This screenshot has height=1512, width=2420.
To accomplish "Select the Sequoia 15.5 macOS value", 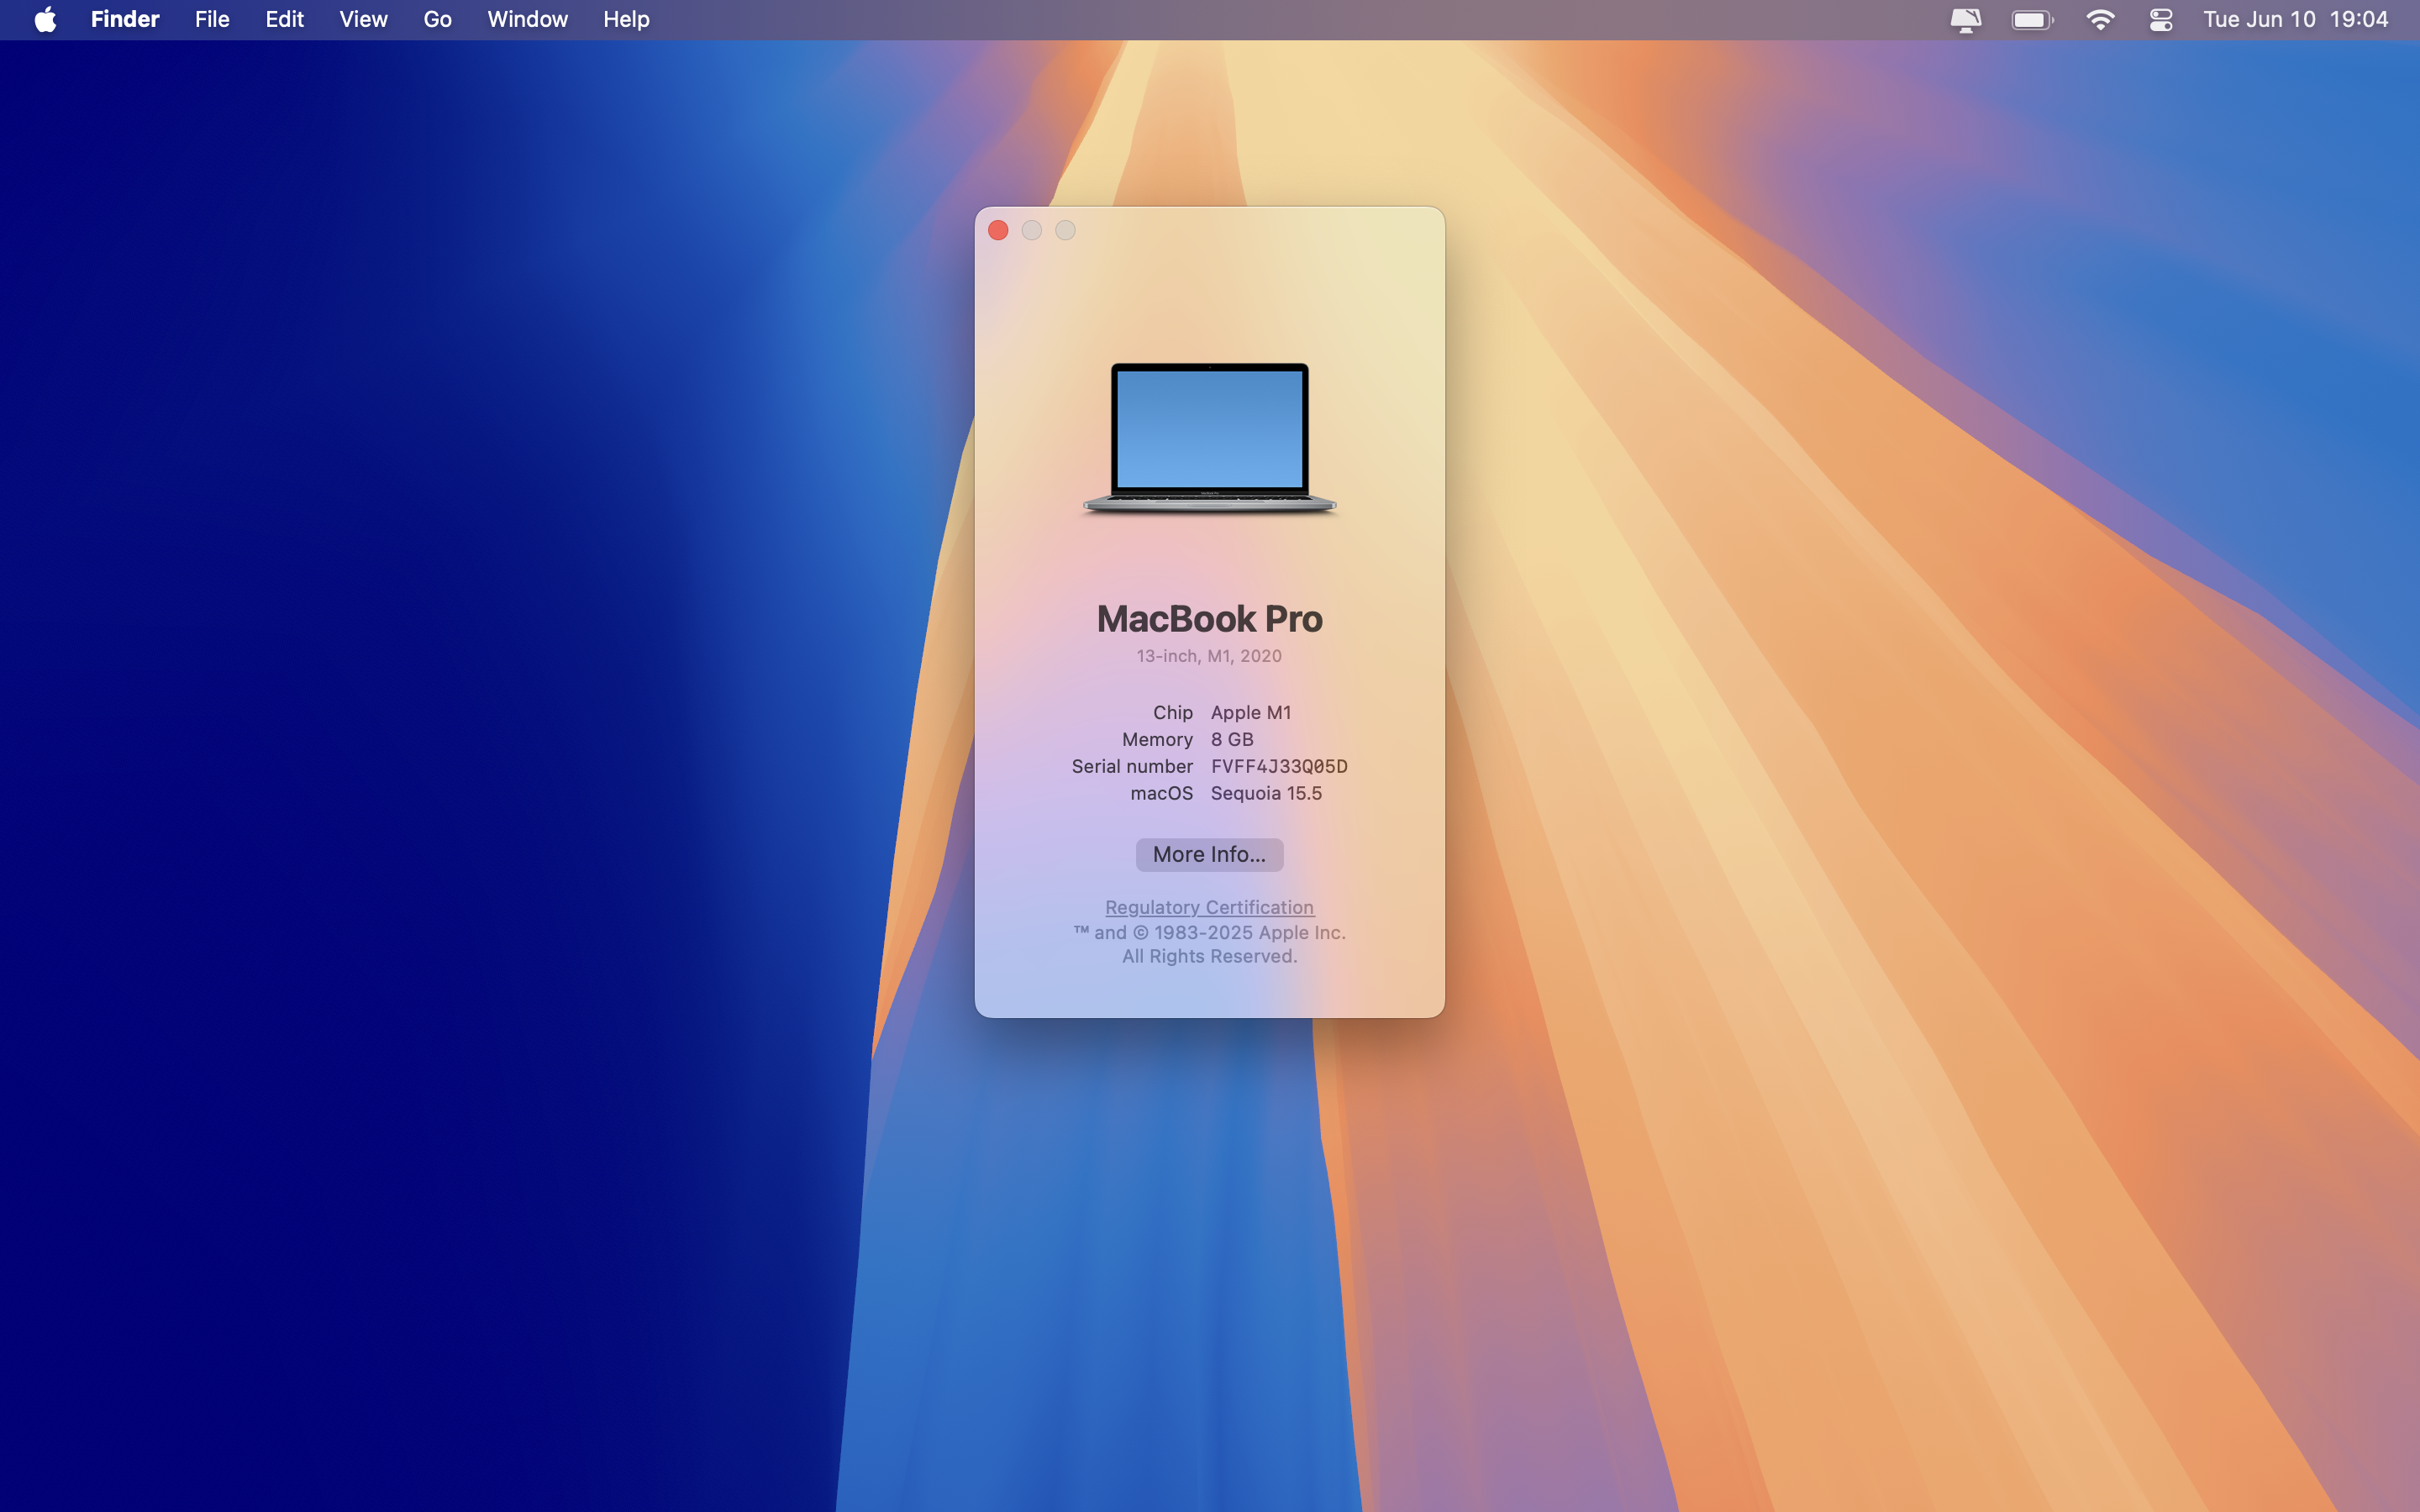I will (1266, 793).
